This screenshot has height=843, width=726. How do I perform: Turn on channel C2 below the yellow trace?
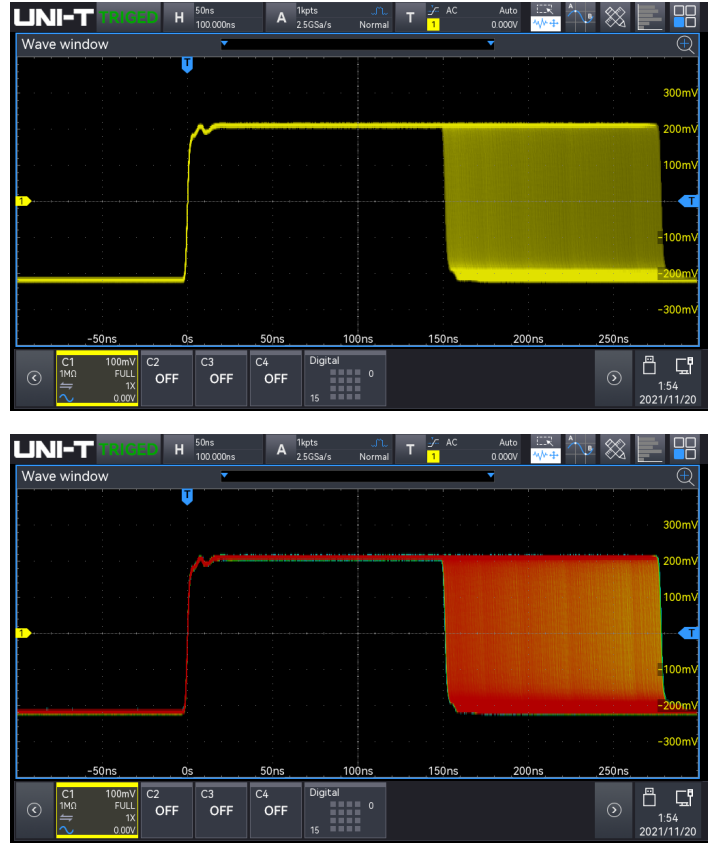[167, 378]
